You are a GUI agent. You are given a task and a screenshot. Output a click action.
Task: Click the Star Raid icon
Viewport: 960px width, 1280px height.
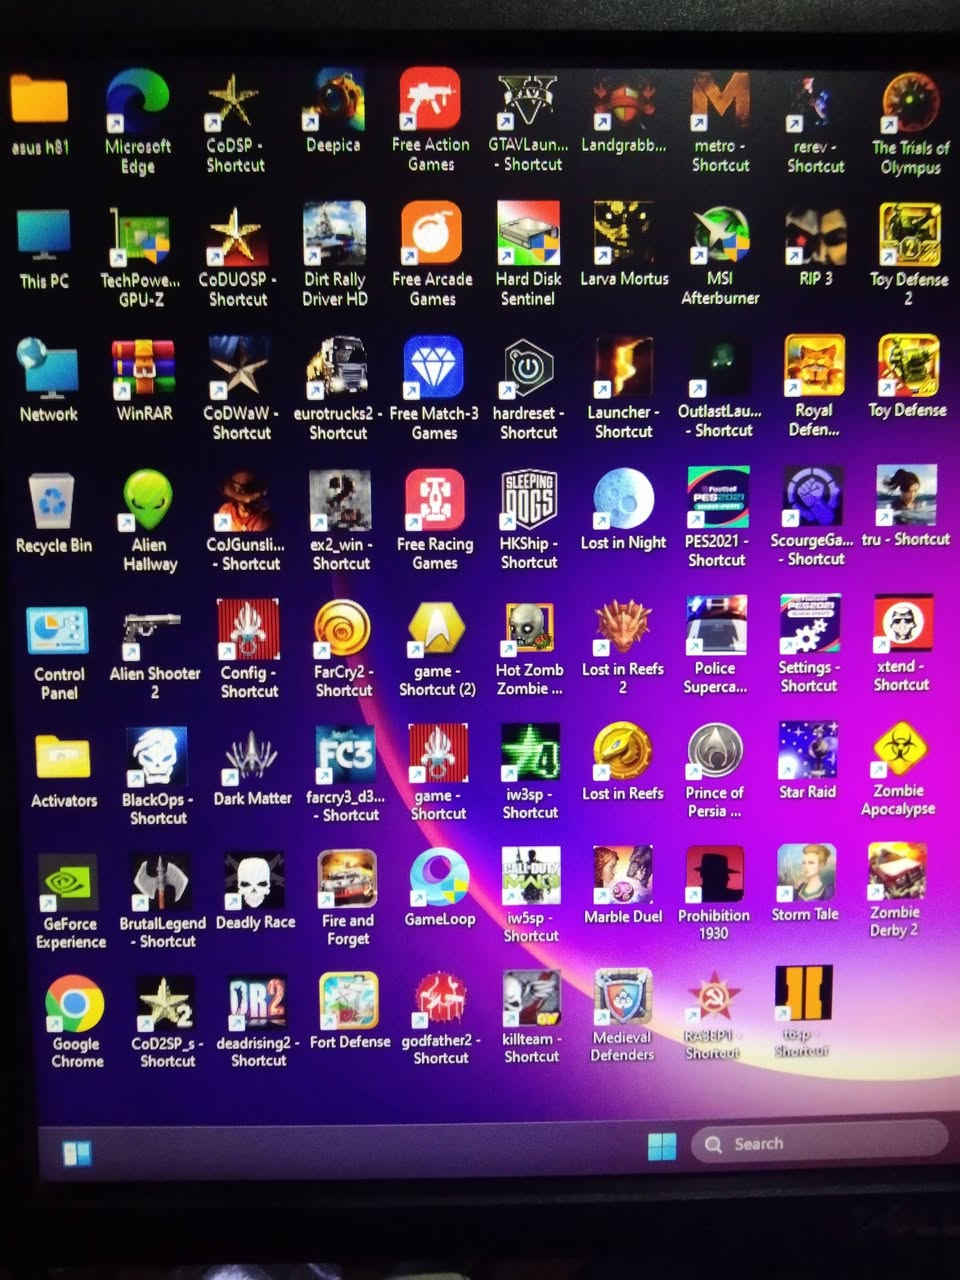click(x=807, y=750)
